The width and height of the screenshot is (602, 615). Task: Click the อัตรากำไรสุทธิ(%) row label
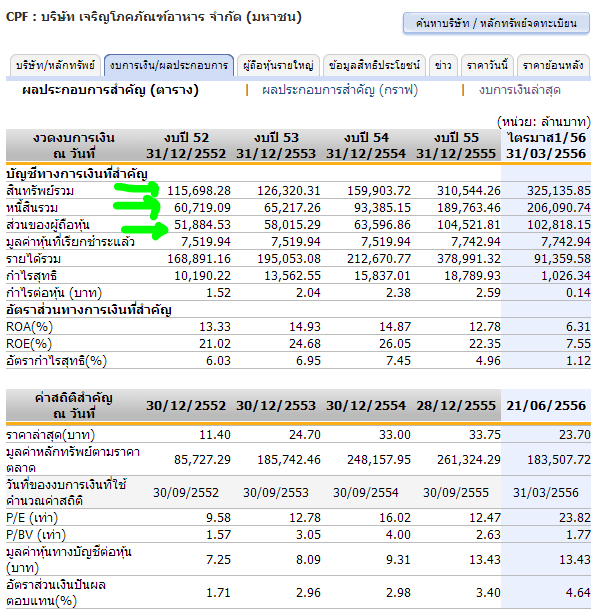56,361
